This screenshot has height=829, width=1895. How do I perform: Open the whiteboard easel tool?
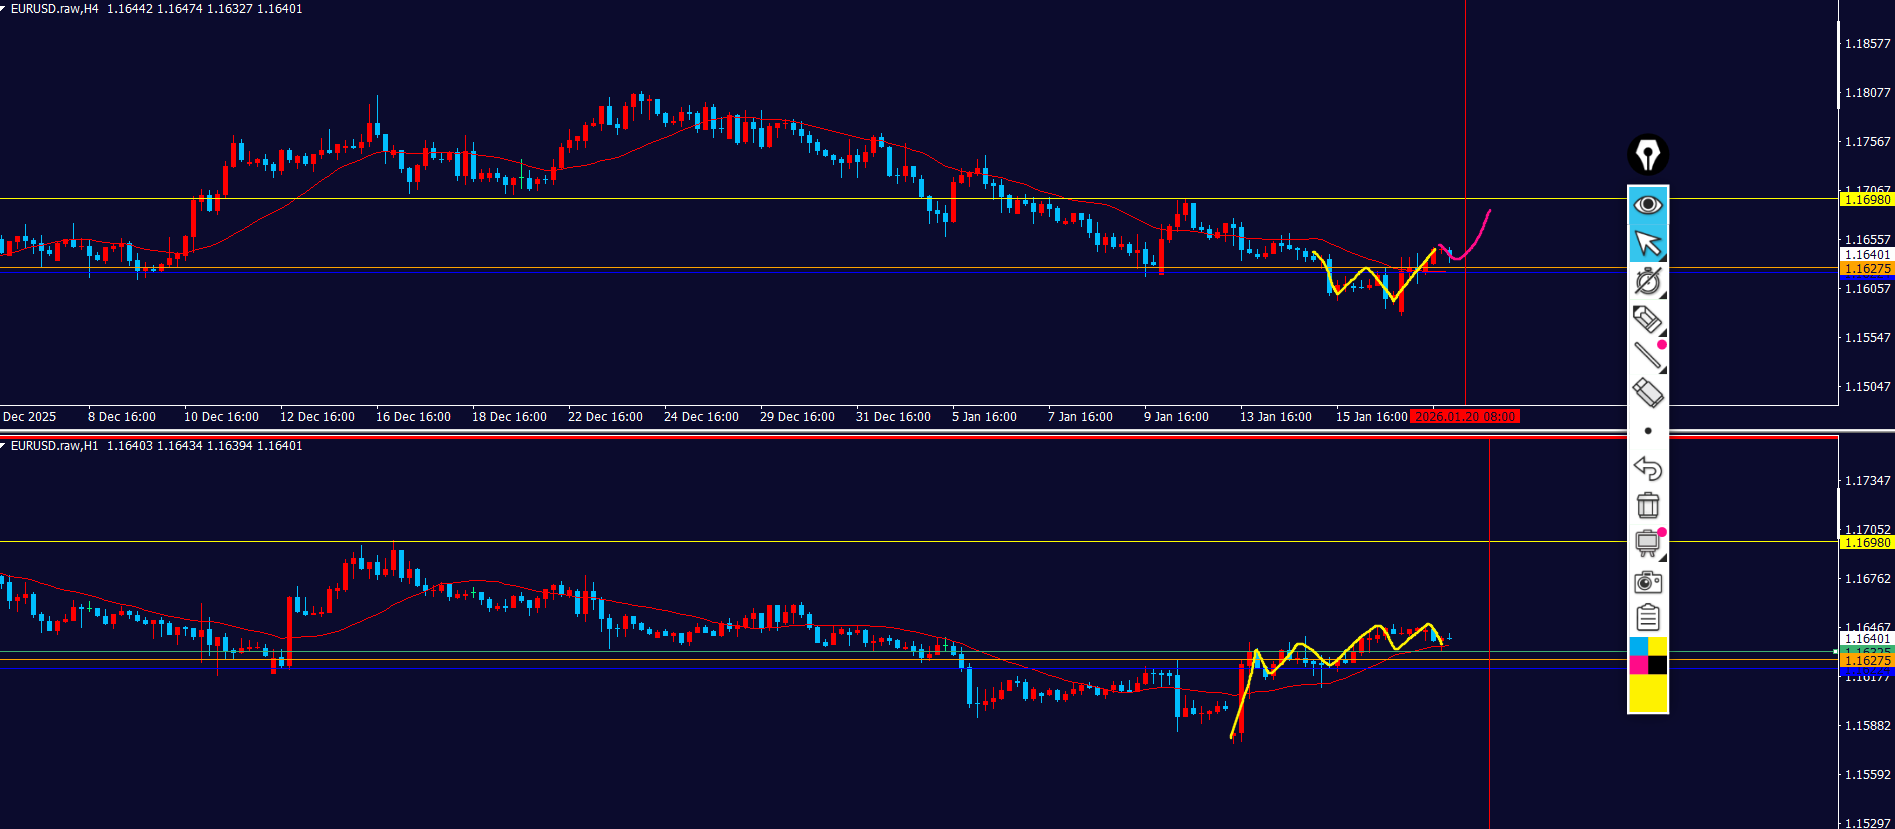[x=1647, y=543]
